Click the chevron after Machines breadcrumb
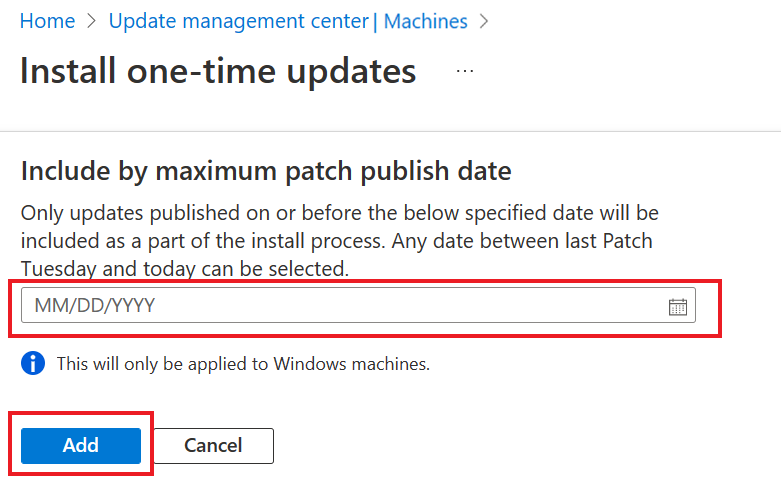The height and width of the screenshot is (484, 781). 484,21
